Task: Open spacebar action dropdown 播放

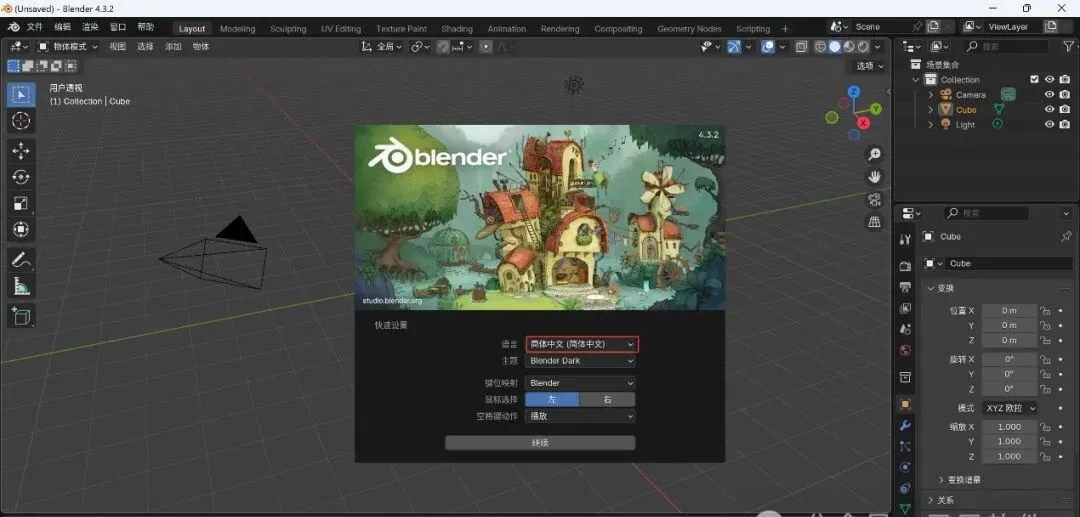Action: click(x=580, y=416)
